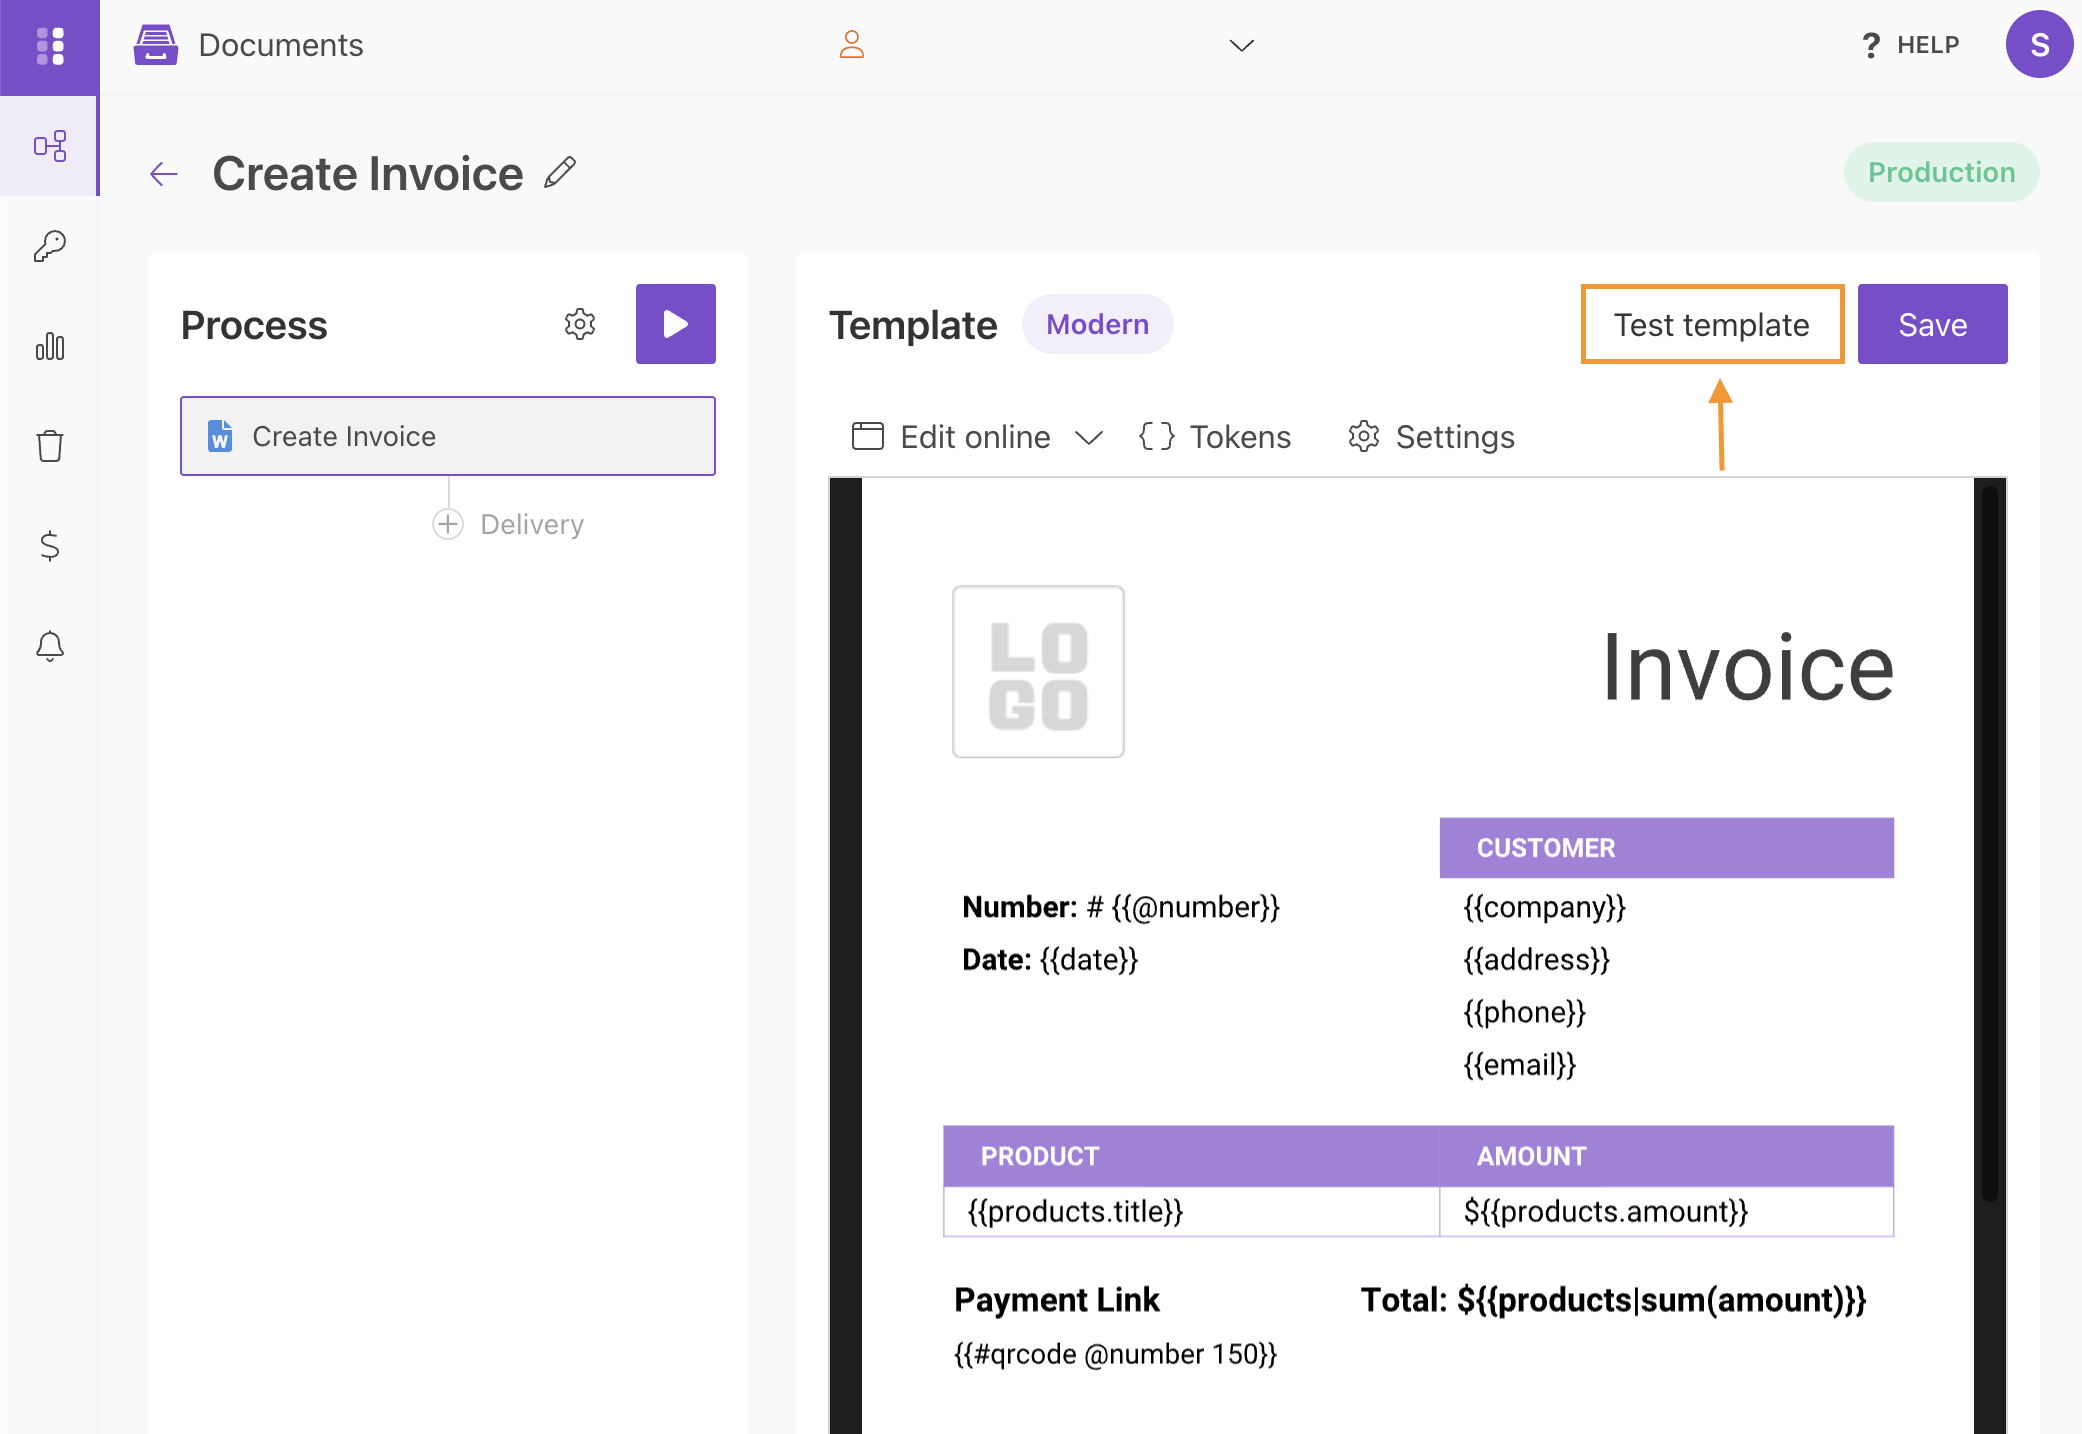Screen dimensions: 2082x1434
Task: Open Process settings gear icon
Action: tap(580, 324)
